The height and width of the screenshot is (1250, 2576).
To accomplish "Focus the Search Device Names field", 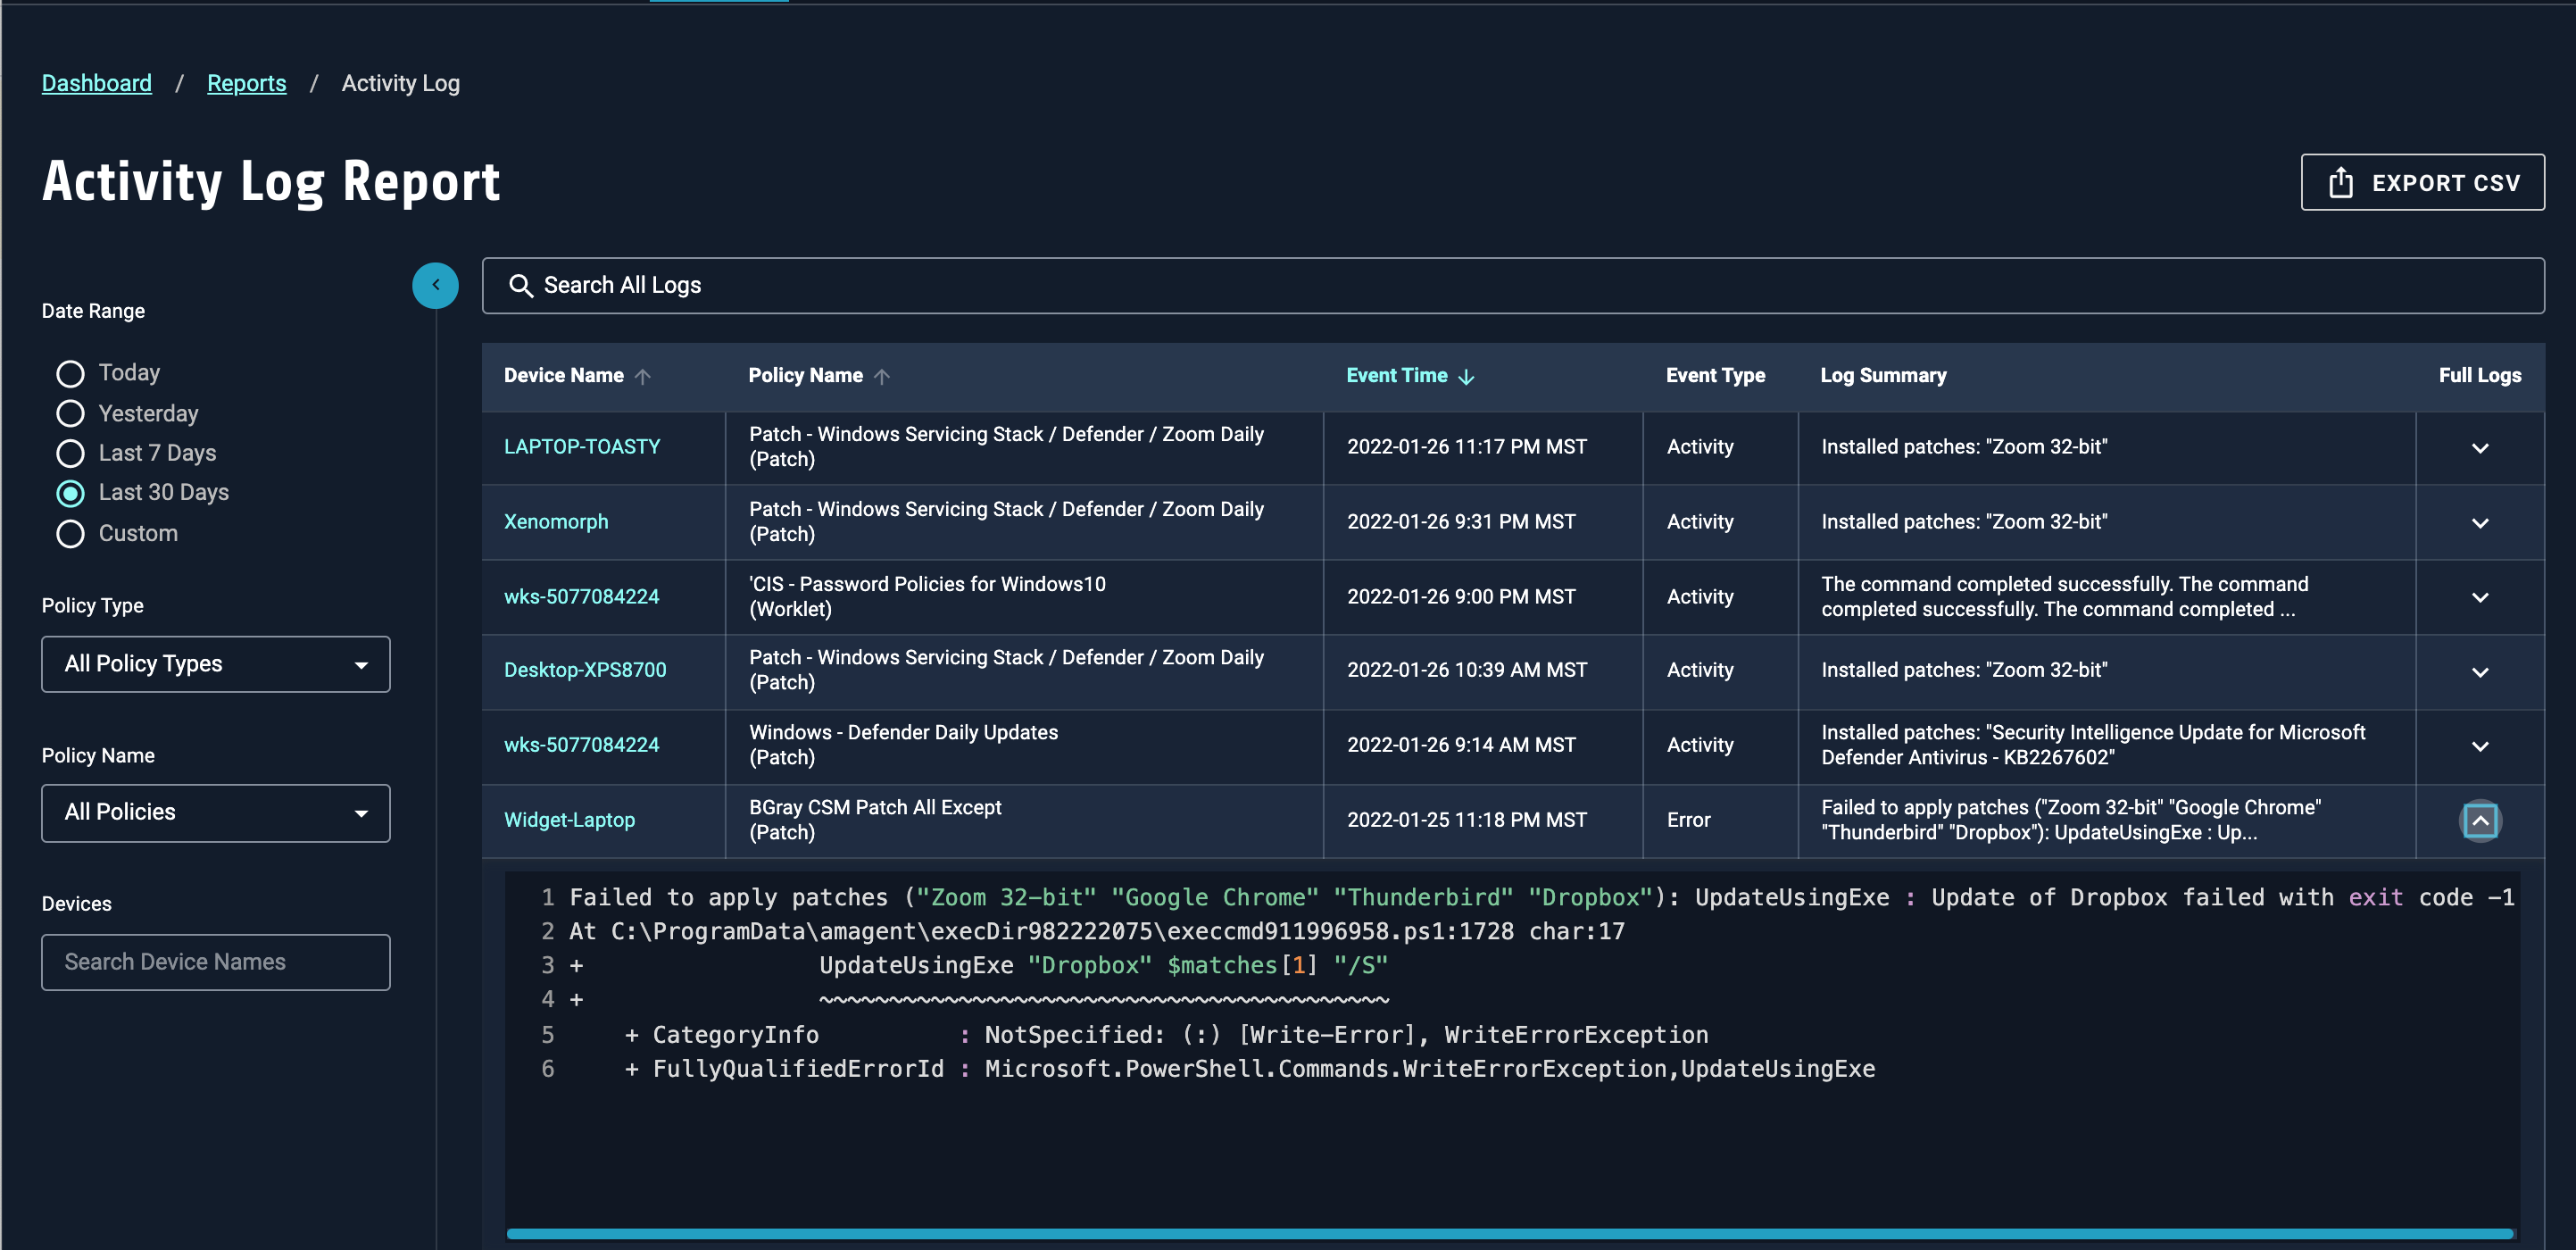I will pyautogui.click(x=216, y=962).
